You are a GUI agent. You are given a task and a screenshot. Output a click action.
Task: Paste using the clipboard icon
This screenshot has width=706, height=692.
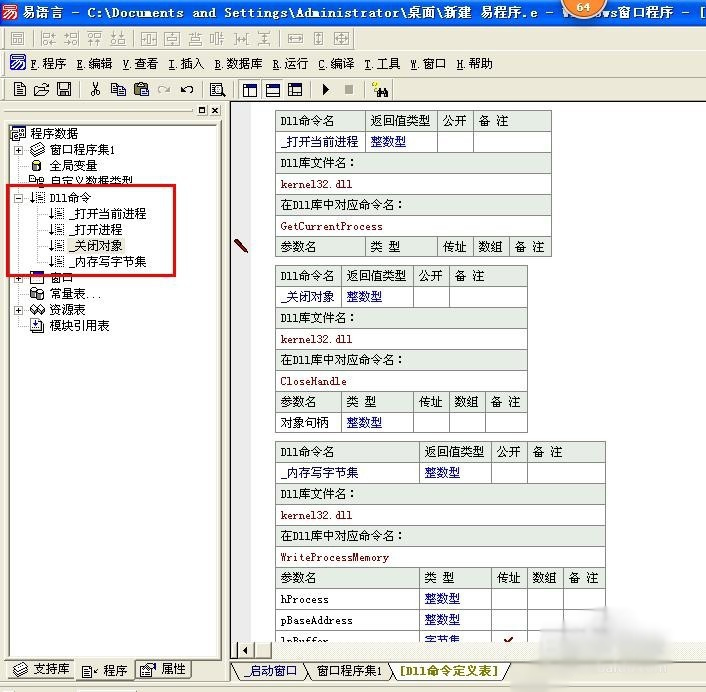(141, 89)
